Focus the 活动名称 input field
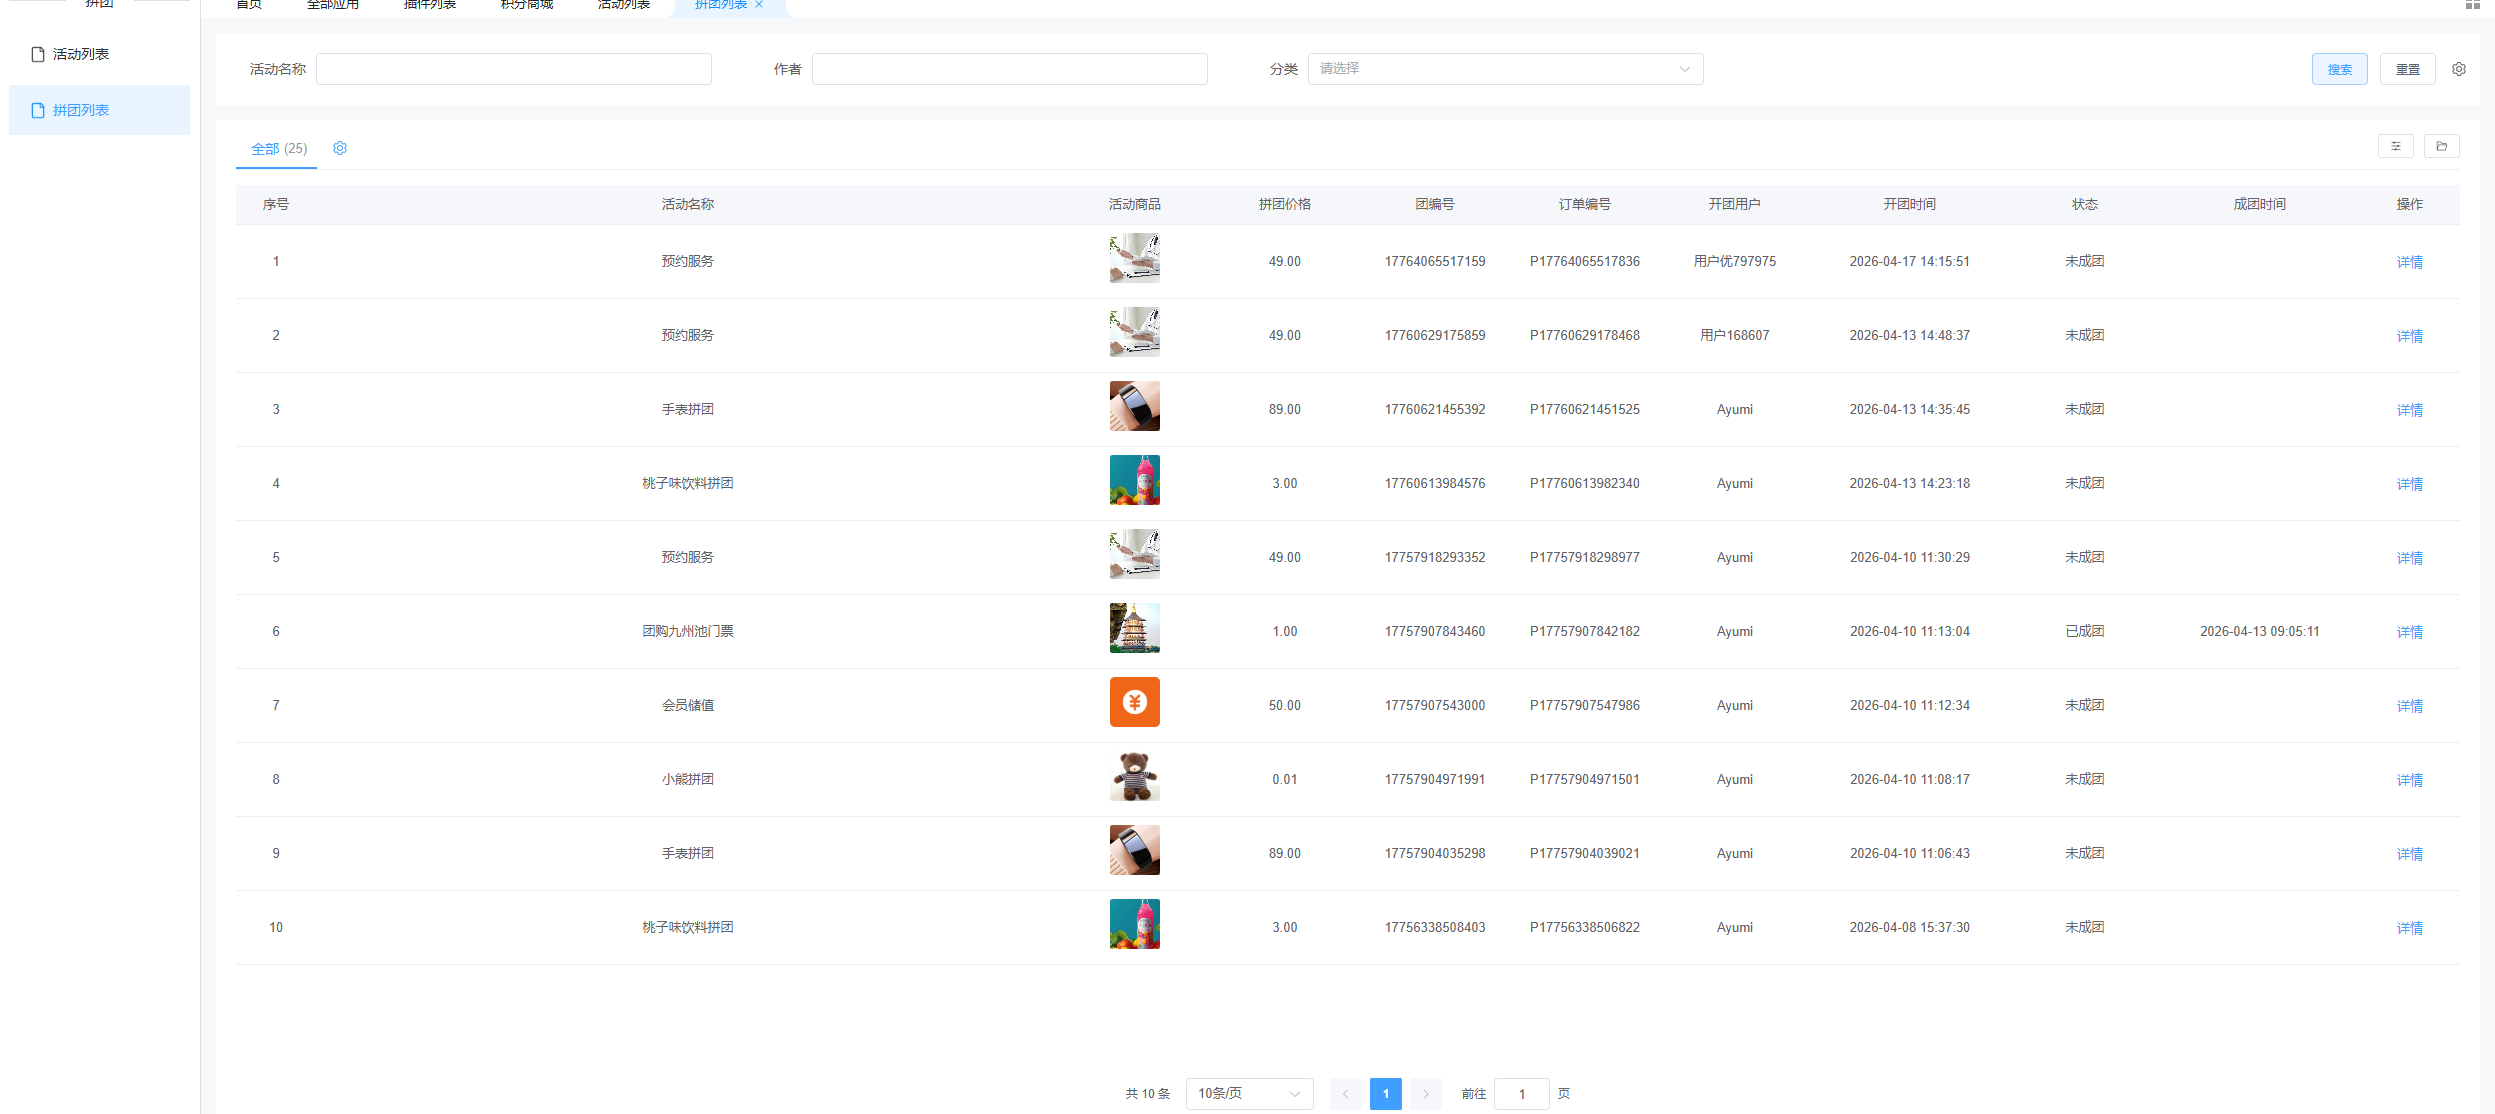The width and height of the screenshot is (2495, 1114). 514,69
